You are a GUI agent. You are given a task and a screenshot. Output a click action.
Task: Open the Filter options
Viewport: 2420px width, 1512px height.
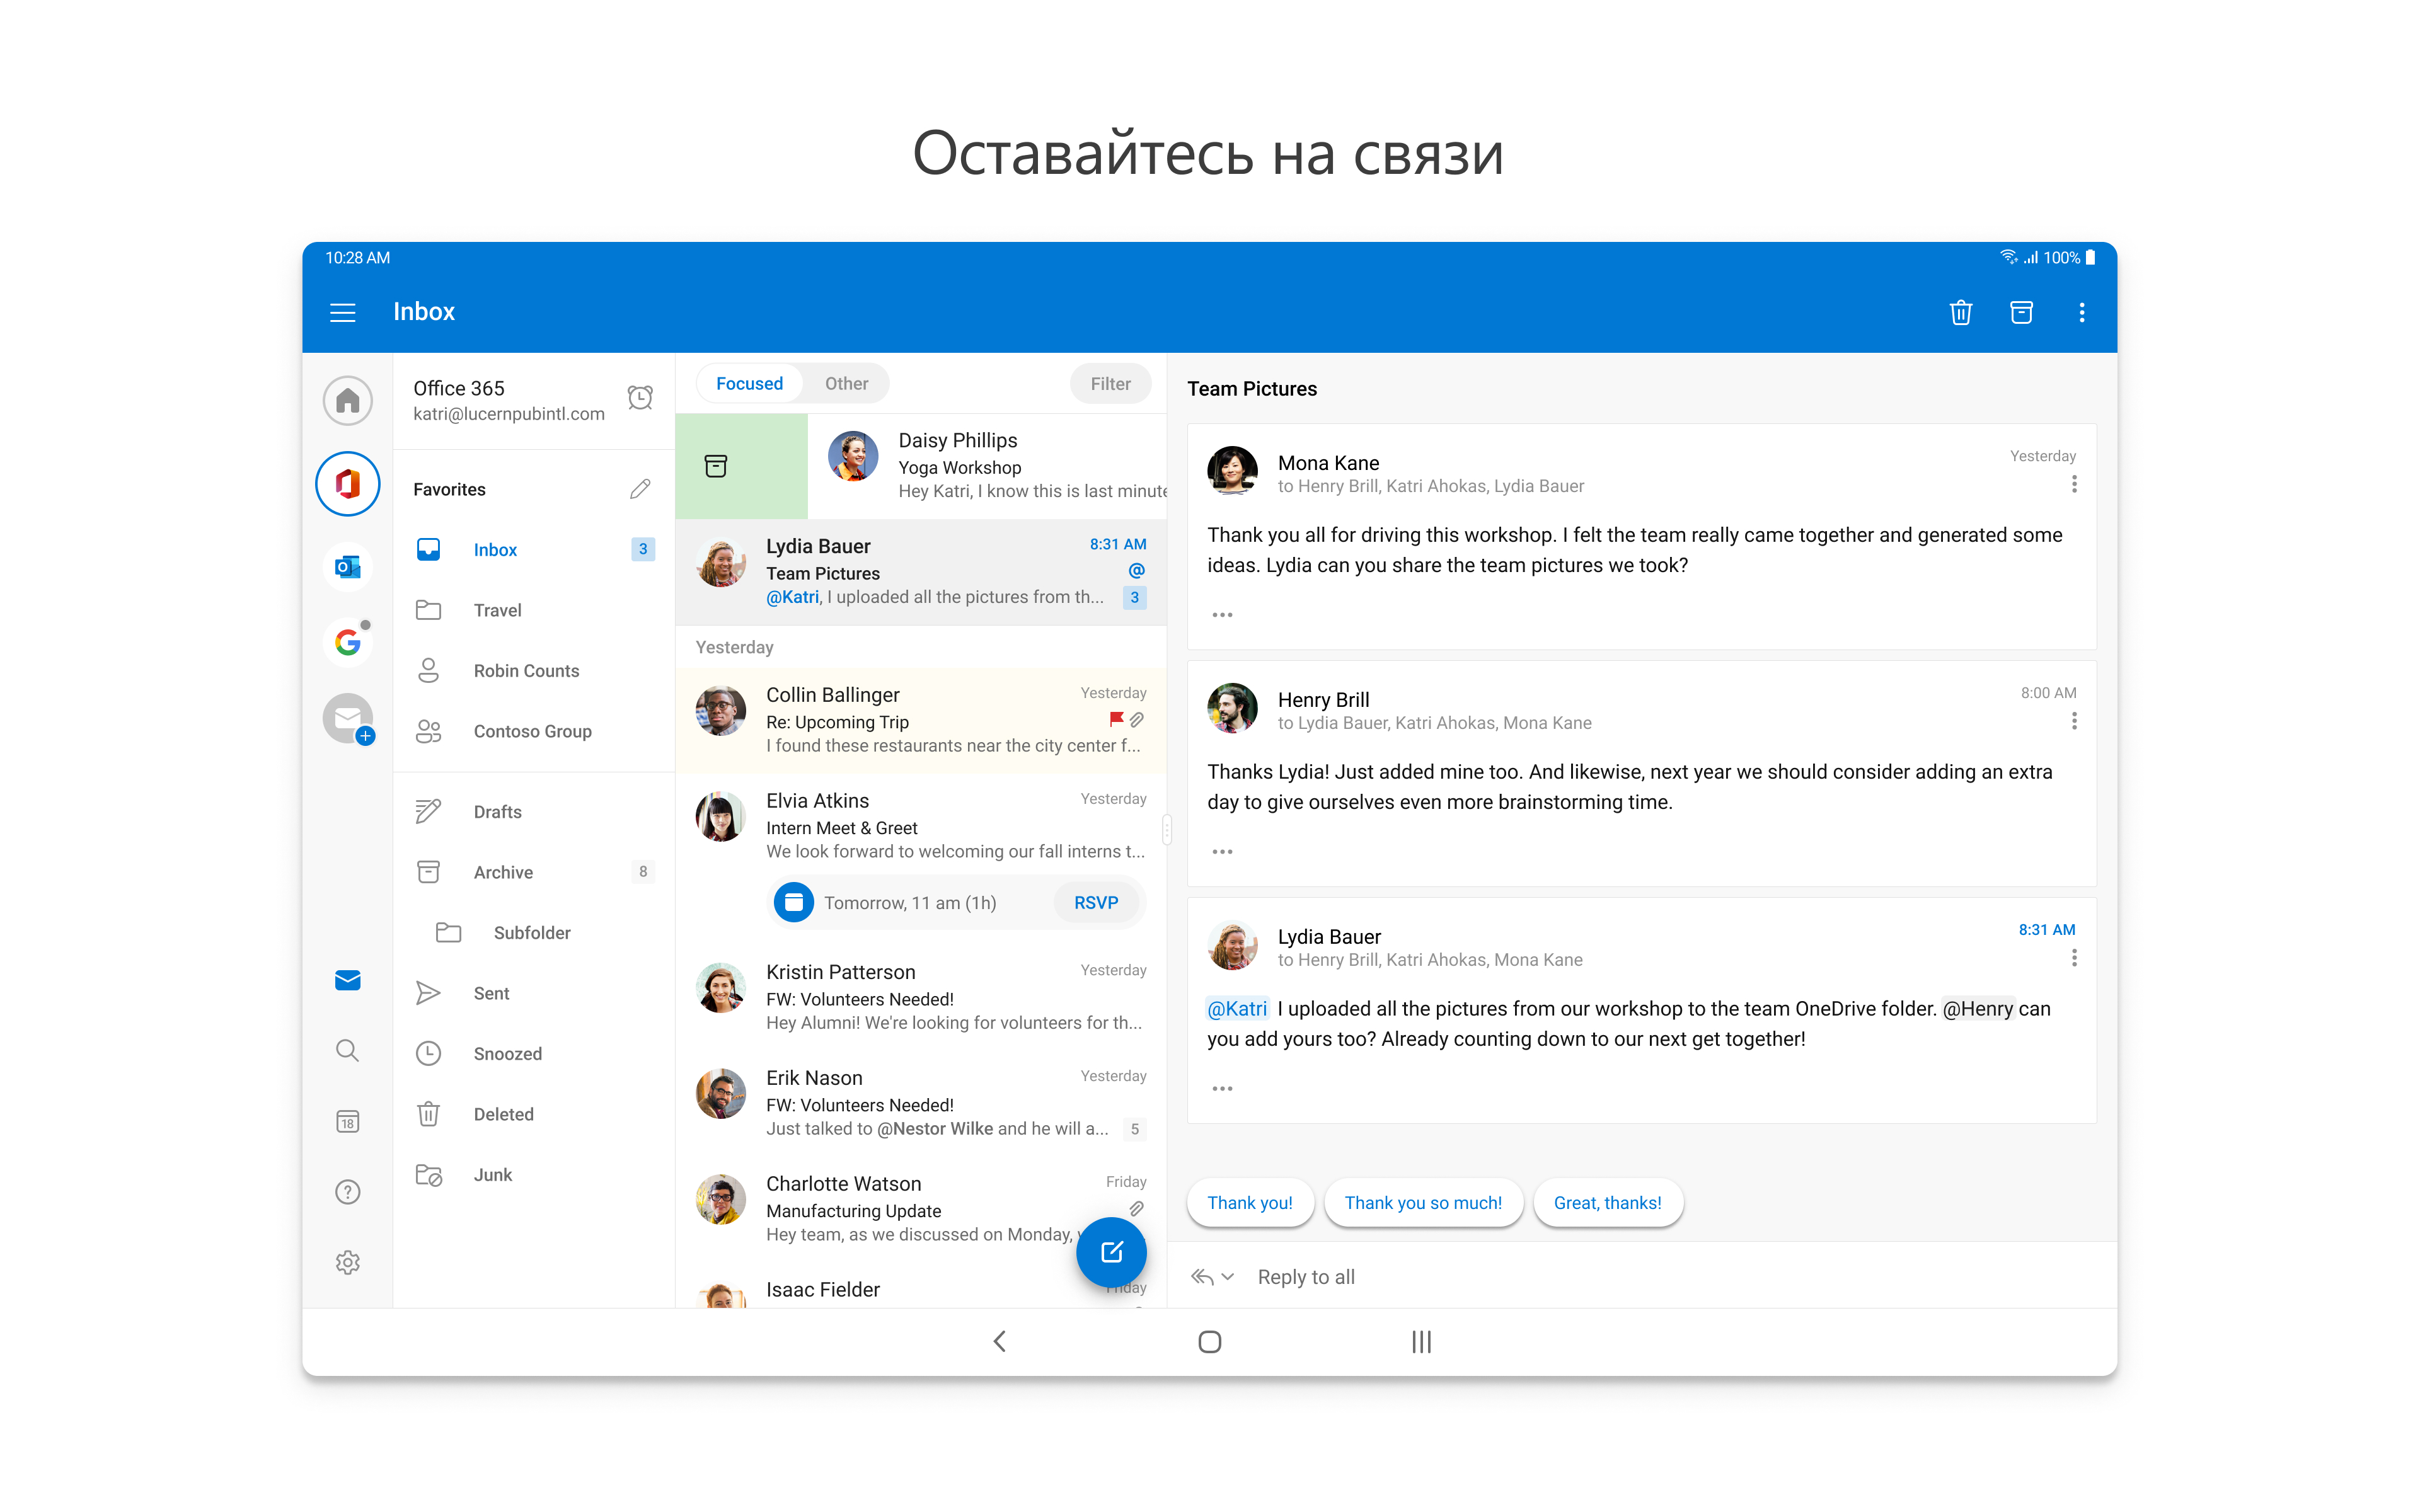(x=1110, y=384)
